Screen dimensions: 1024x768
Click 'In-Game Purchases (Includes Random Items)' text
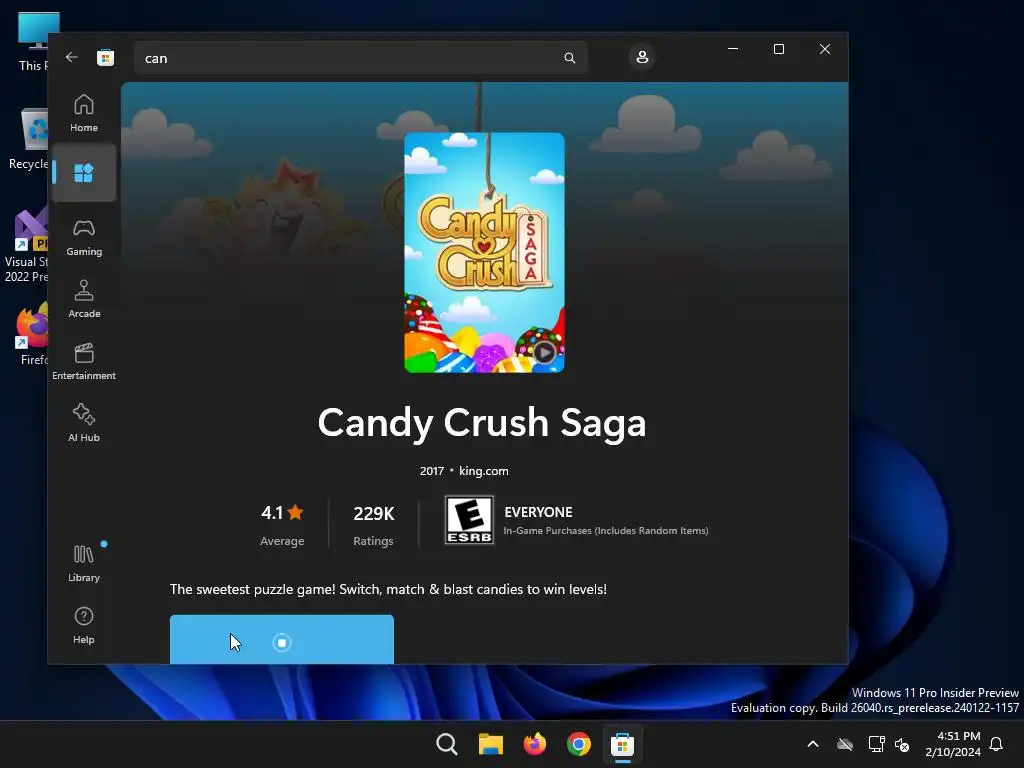[x=605, y=530]
